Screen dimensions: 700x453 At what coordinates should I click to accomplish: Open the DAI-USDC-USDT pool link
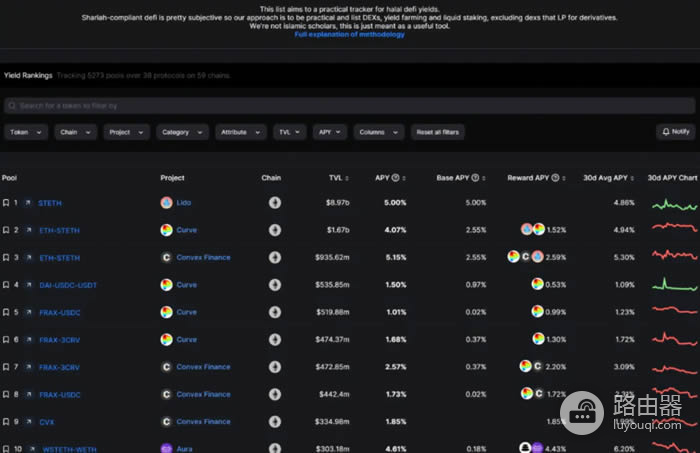[x=68, y=285]
